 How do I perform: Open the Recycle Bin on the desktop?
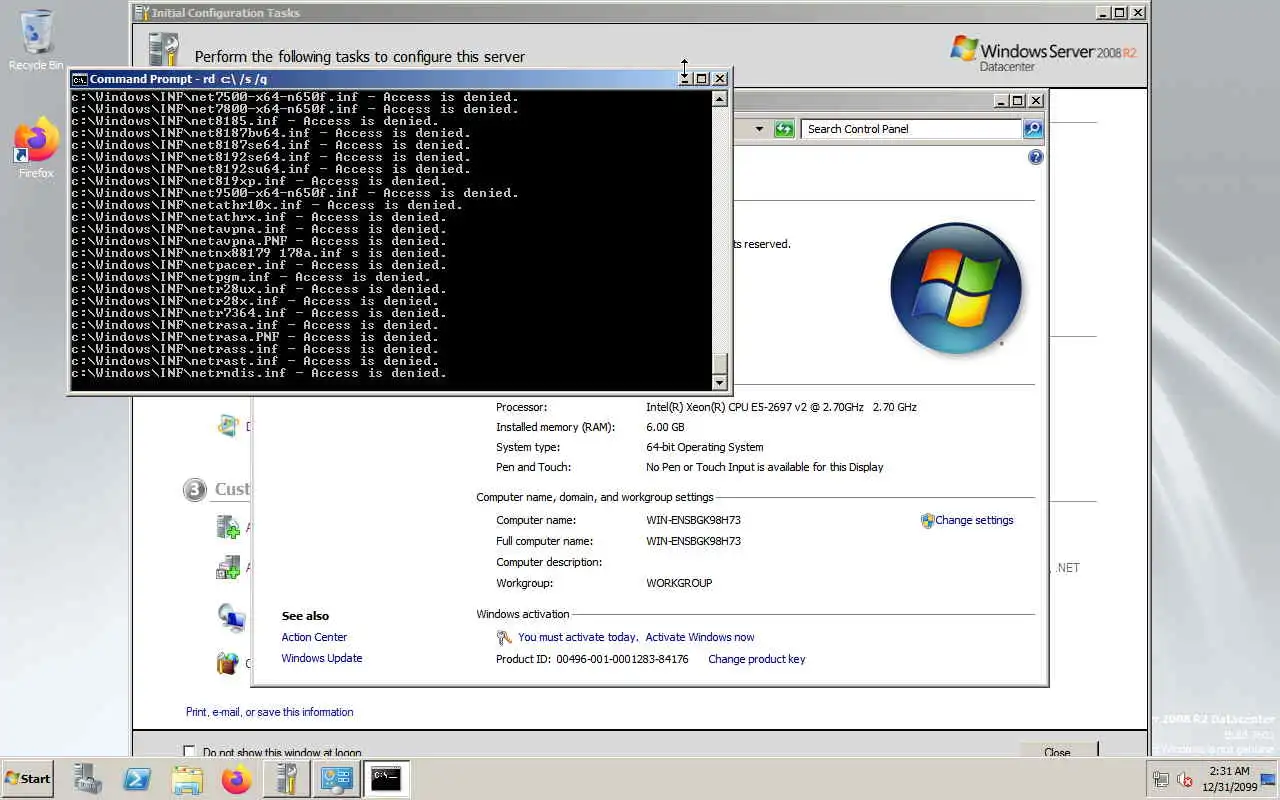coord(36,40)
